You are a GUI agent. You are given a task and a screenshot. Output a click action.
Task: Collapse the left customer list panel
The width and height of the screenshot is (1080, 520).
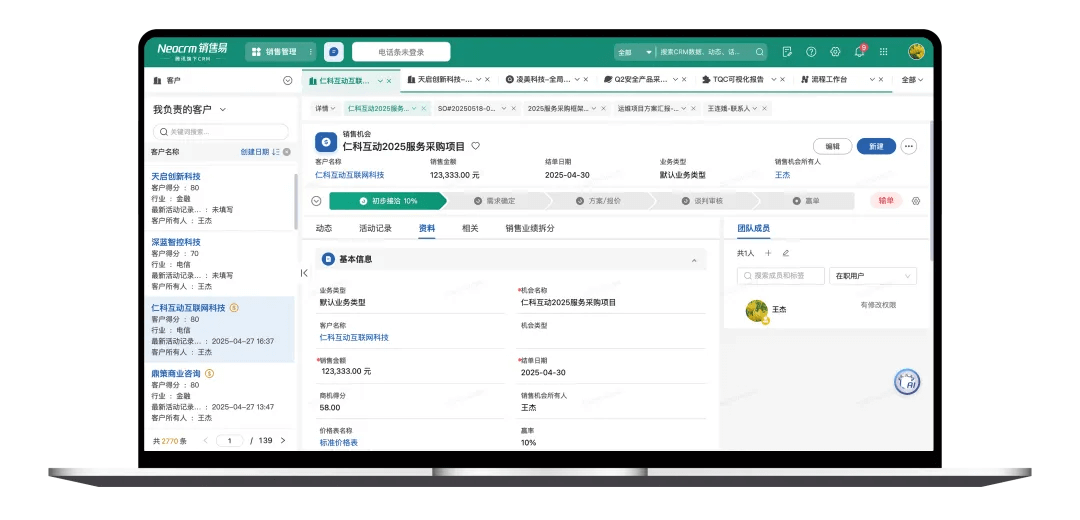[304, 273]
